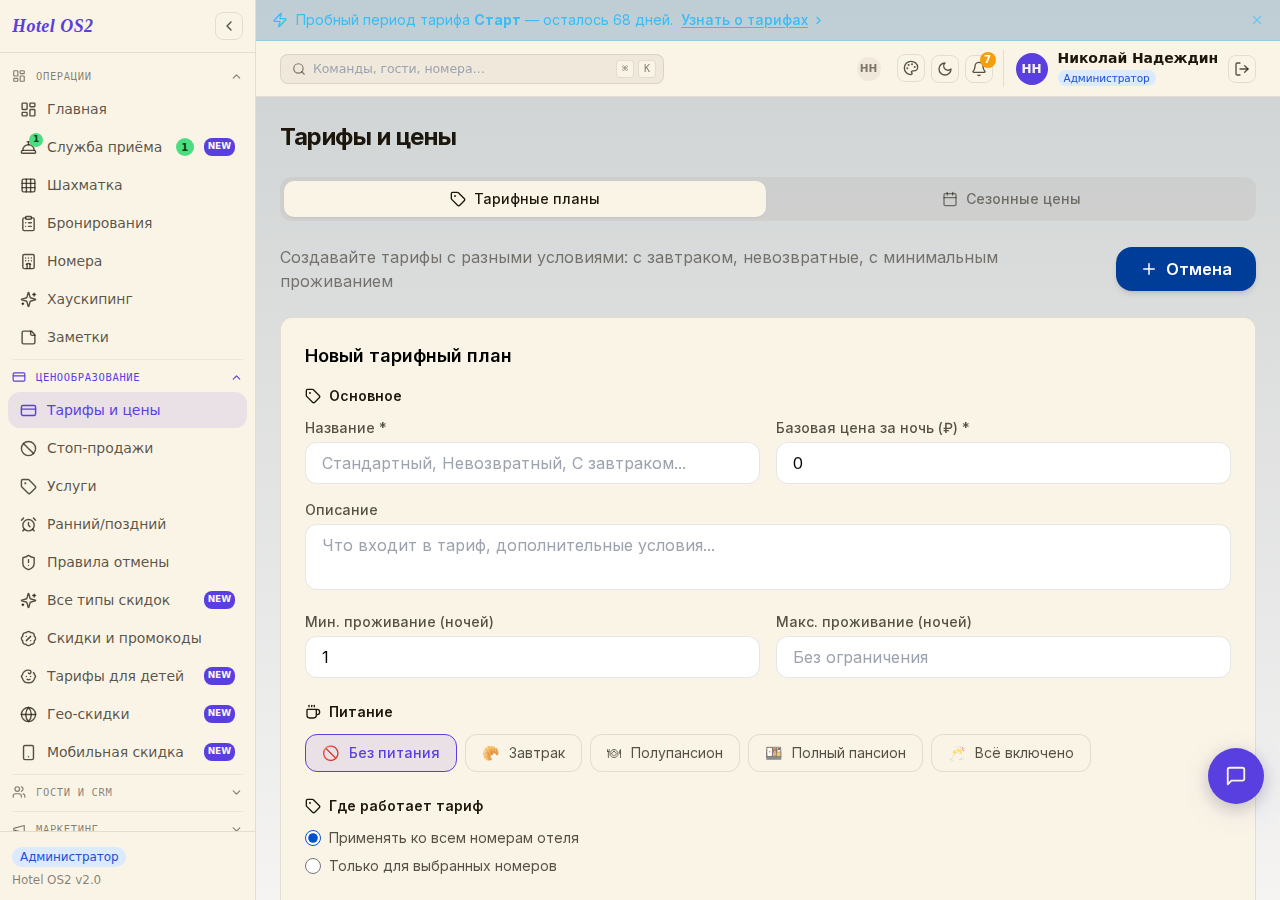
Task: Open notifications bell with badge 7
Action: [979, 69]
